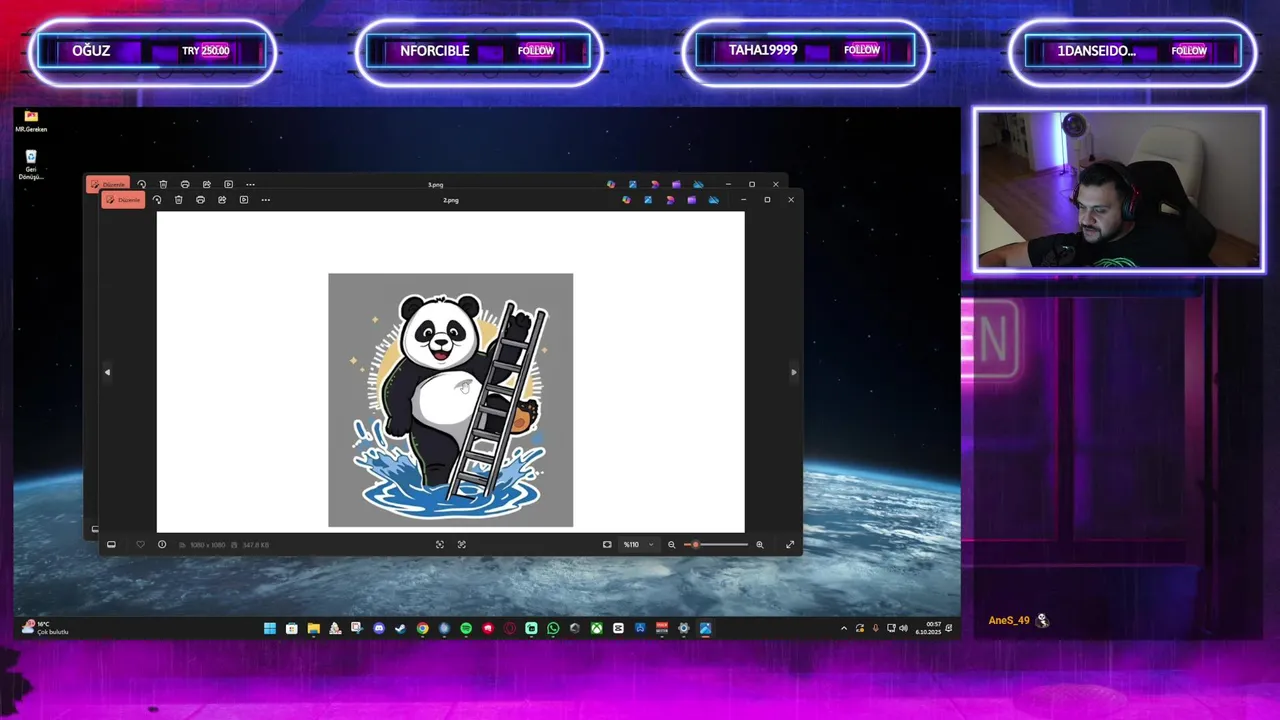Click the visual search scan icon
The width and height of the screenshot is (1280, 720).
click(x=440, y=545)
